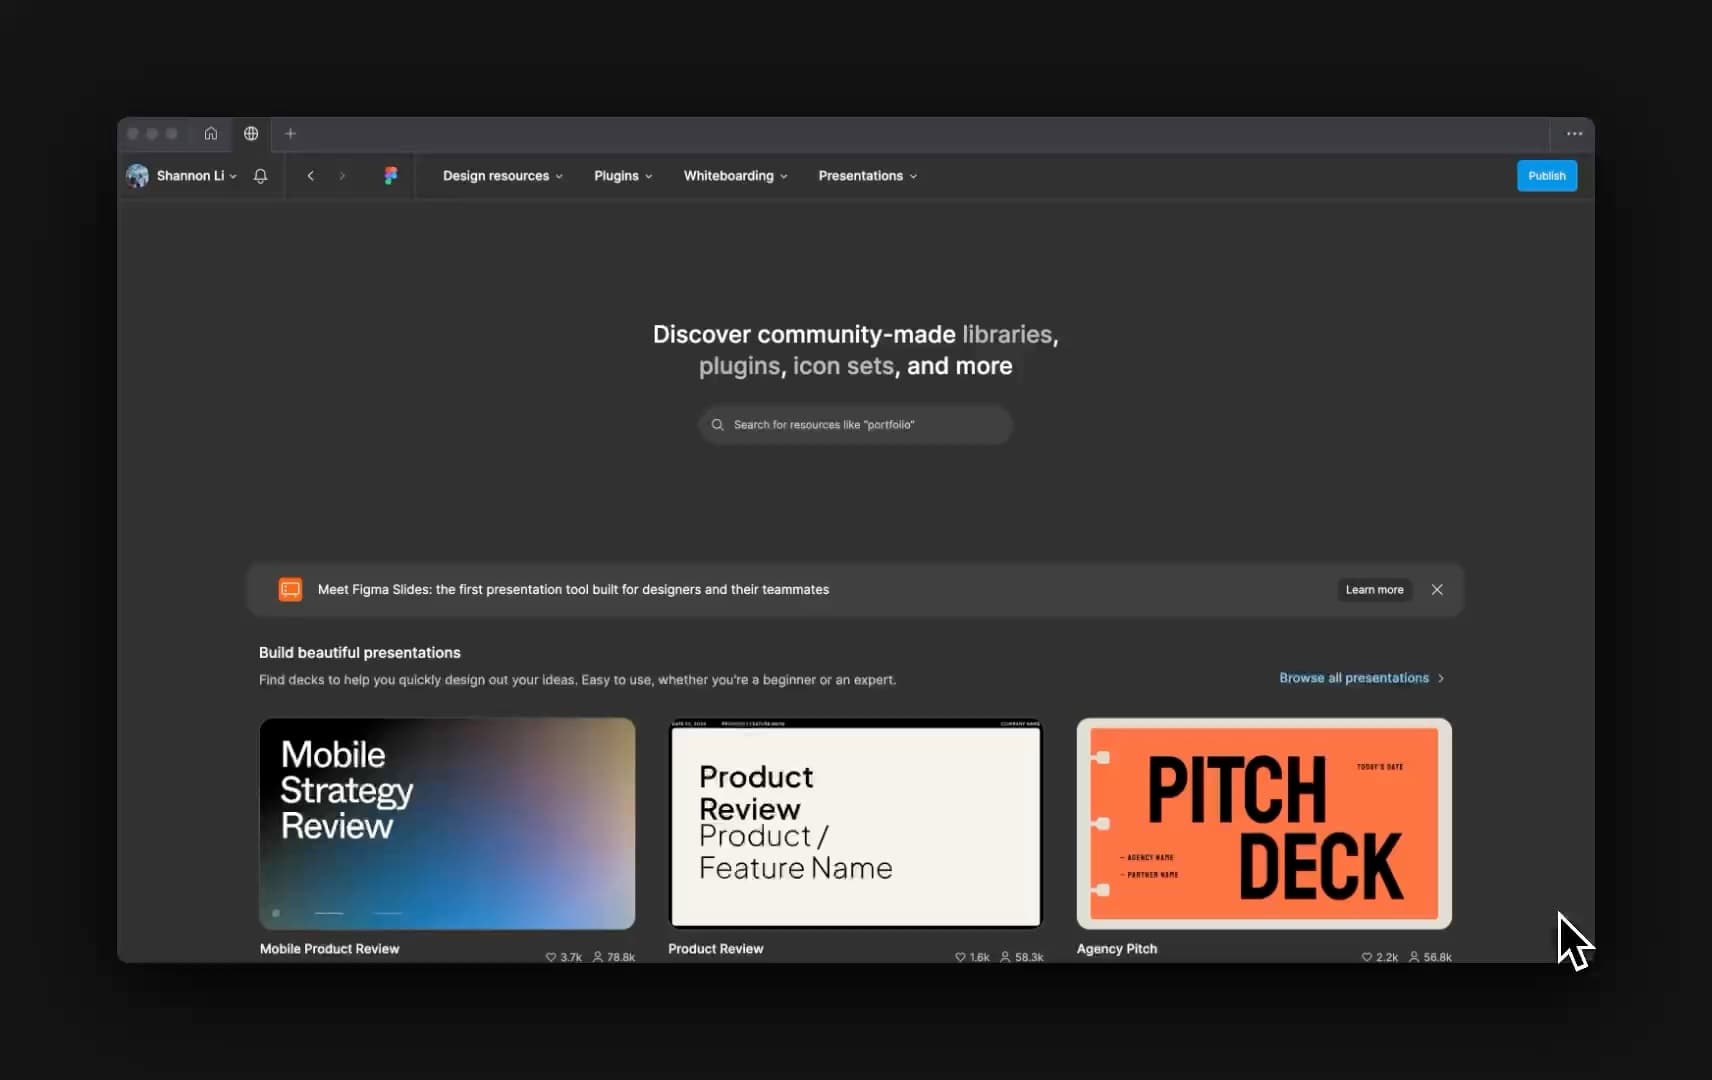Open the three-dot overflow menu
The image size is (1712, 1080).
1574,134
